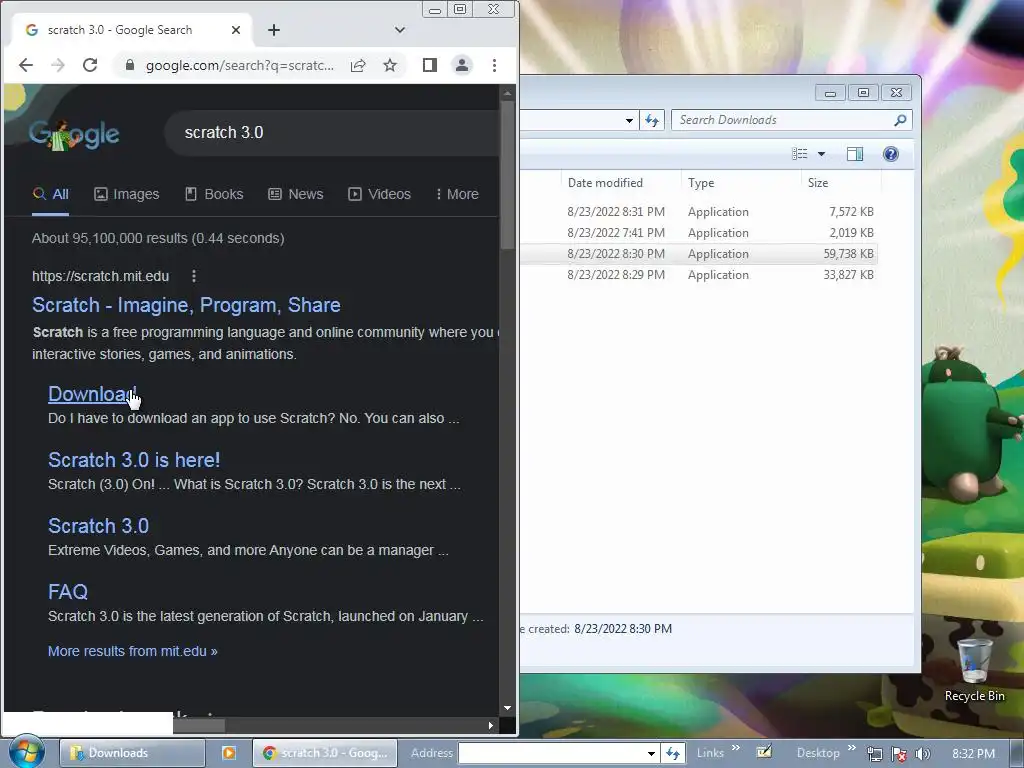Open Scratch - Imagine, Program, Share result

[186, 305]
